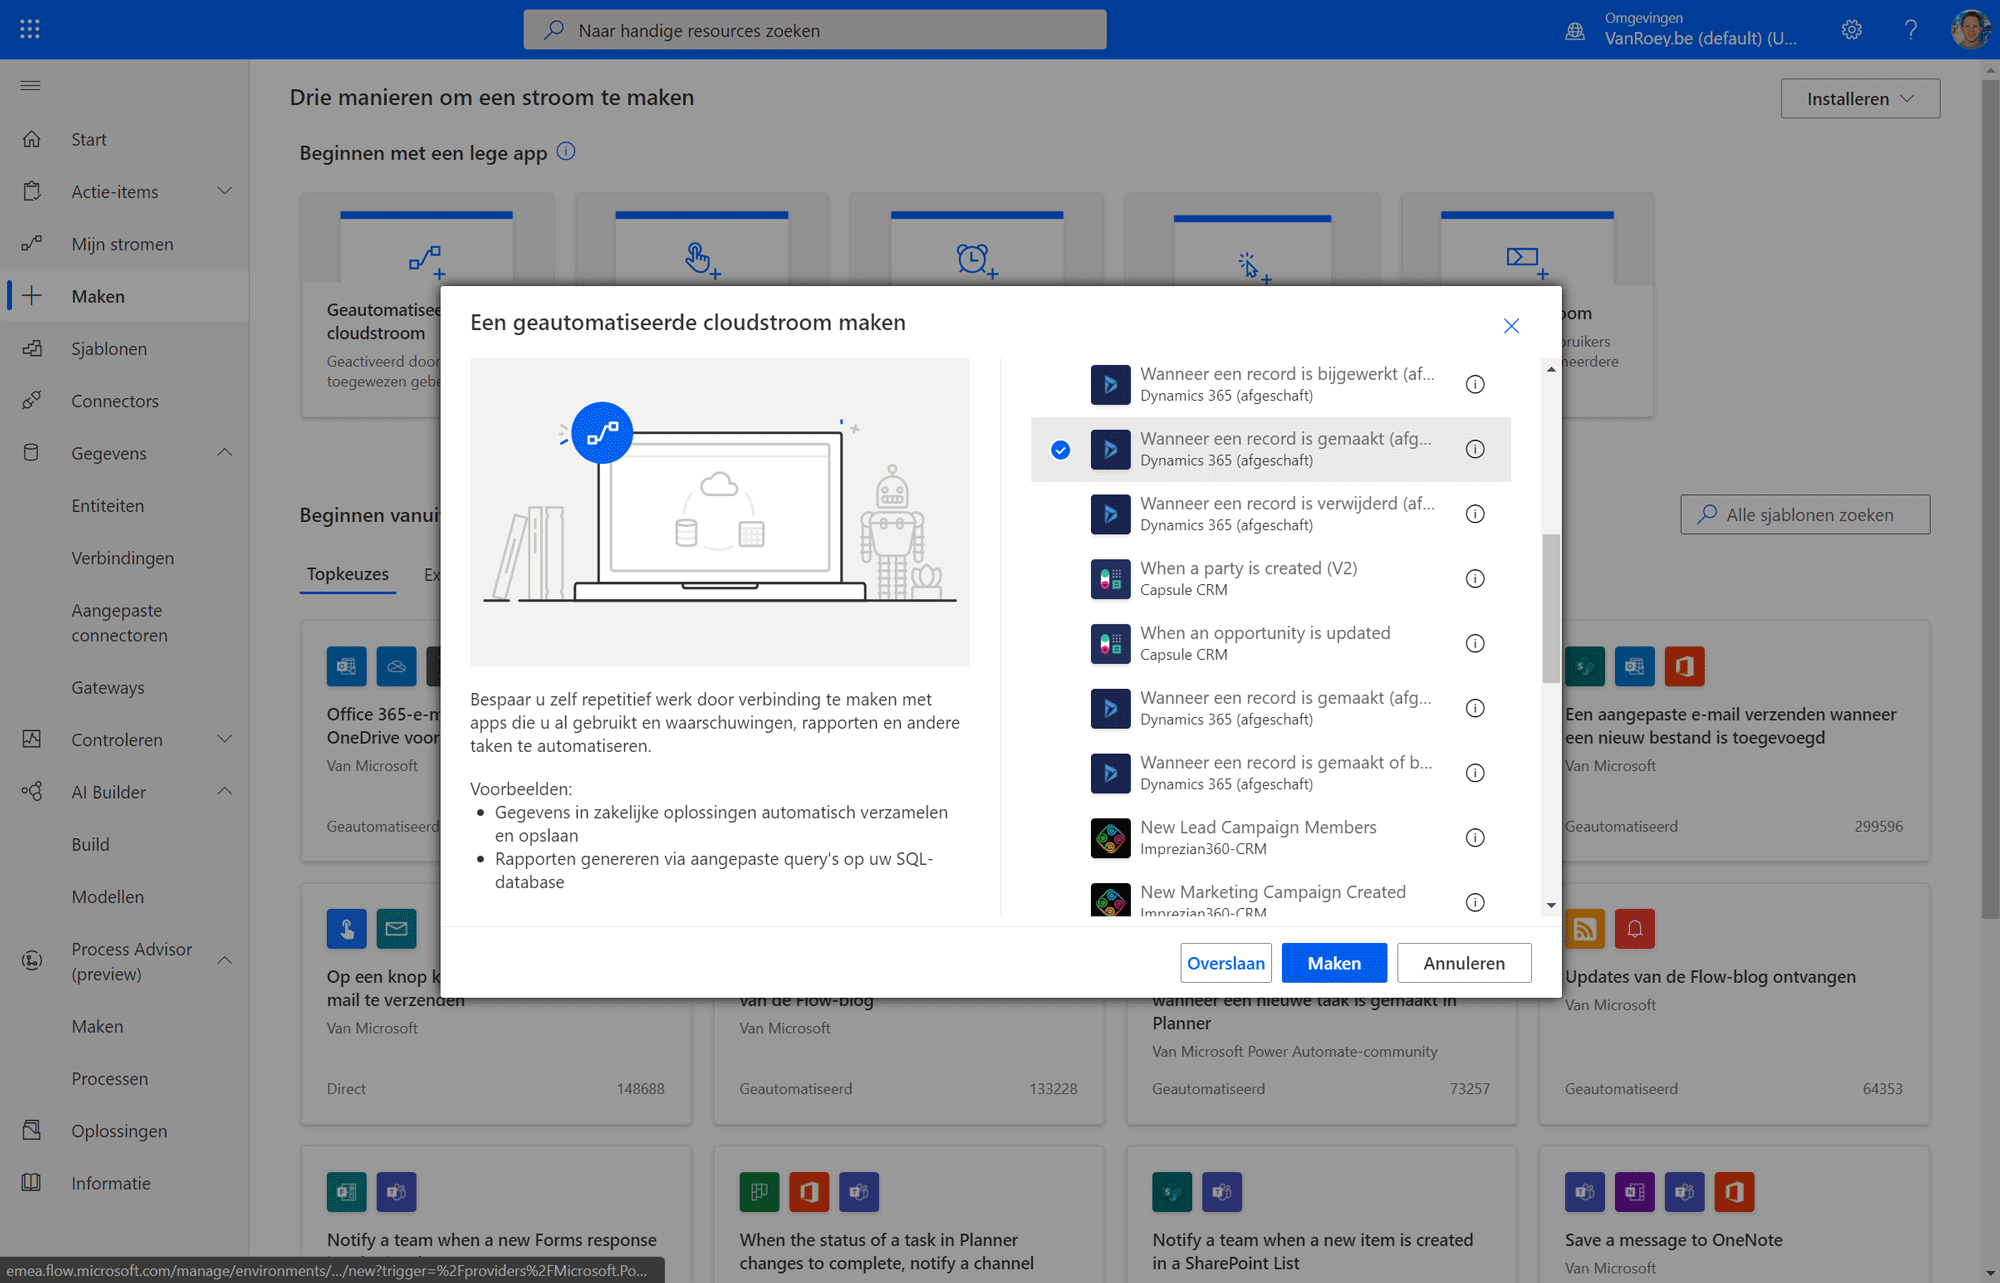
Task: Collapse the left navigation hamburger menu
Action: [x=31, y=86]
